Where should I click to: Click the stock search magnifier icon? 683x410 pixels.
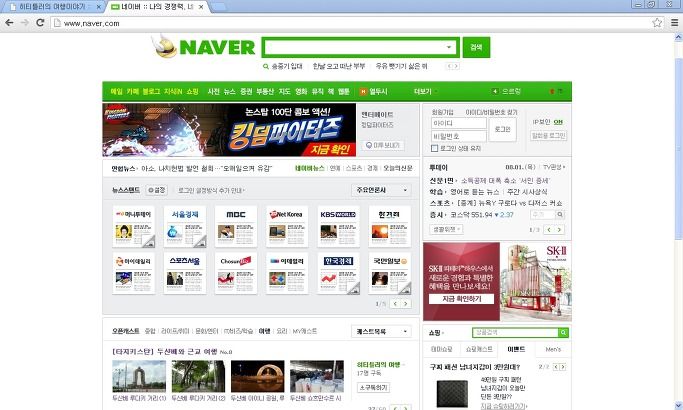coord(560,214)
